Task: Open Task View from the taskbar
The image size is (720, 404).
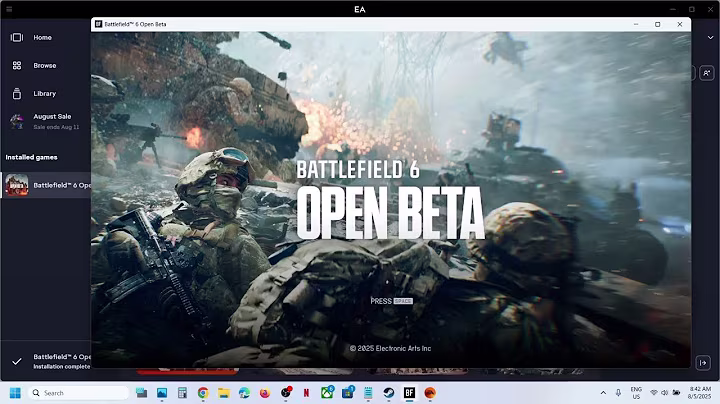Action: click(141, 393)
